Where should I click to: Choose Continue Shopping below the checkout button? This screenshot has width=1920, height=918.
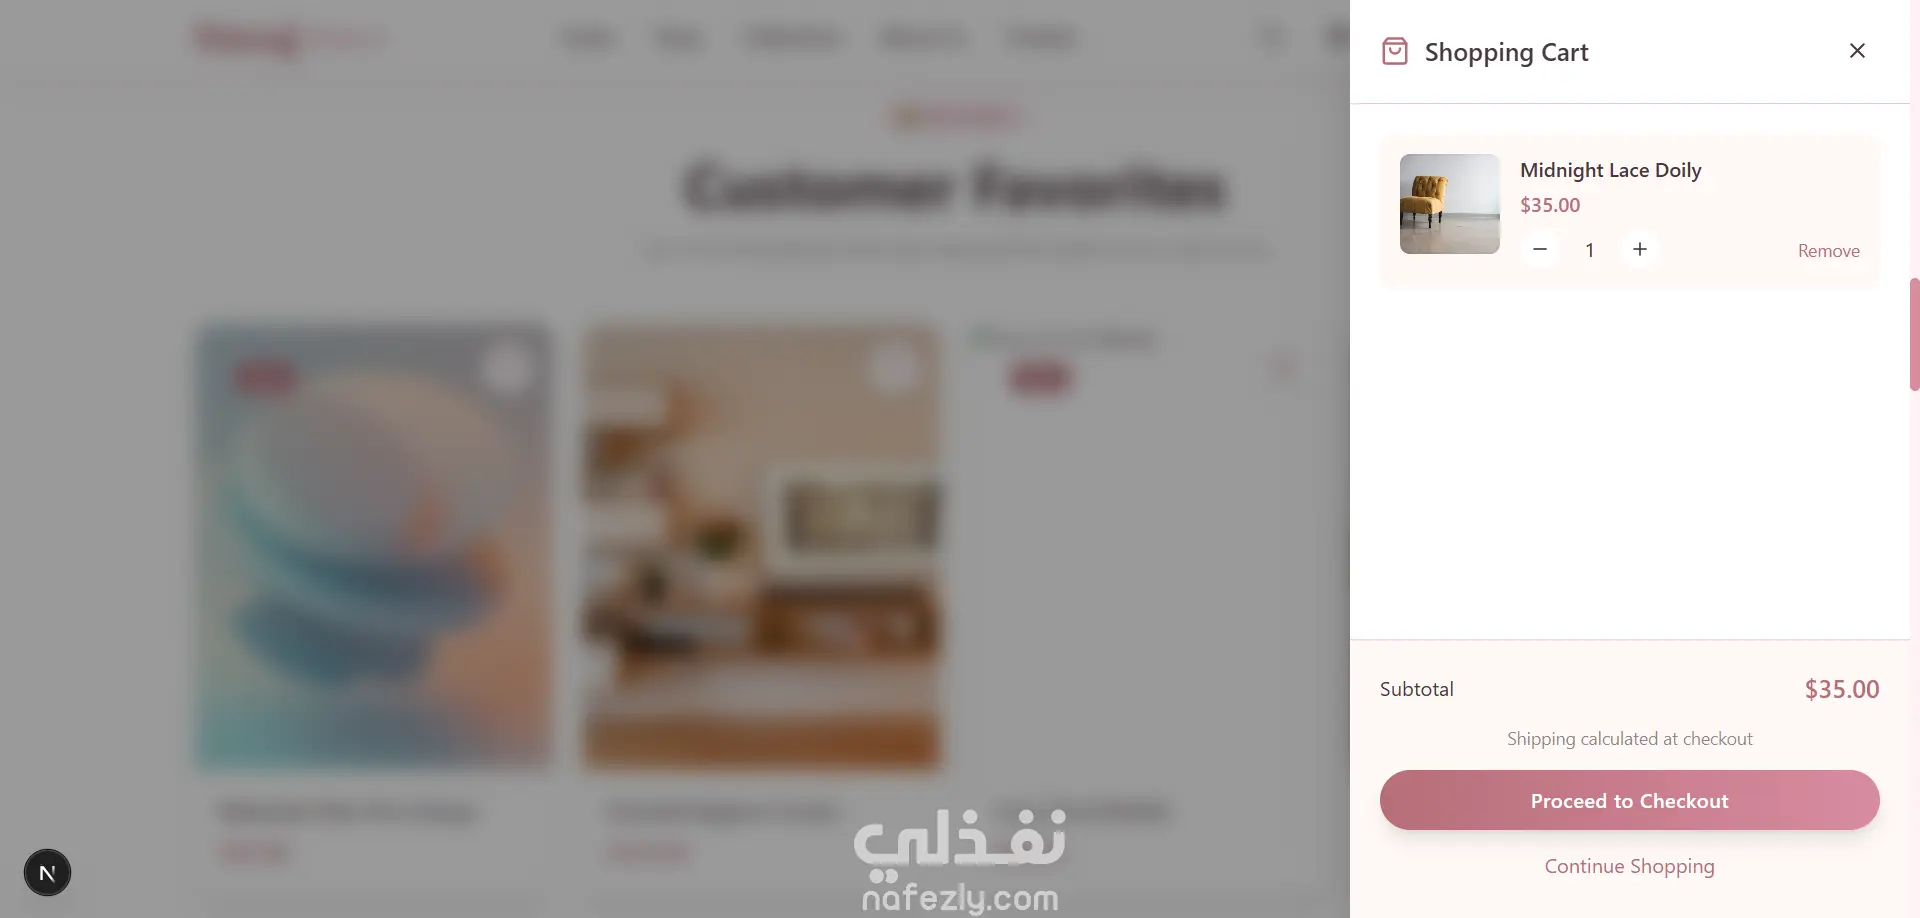click(1630, 866)
